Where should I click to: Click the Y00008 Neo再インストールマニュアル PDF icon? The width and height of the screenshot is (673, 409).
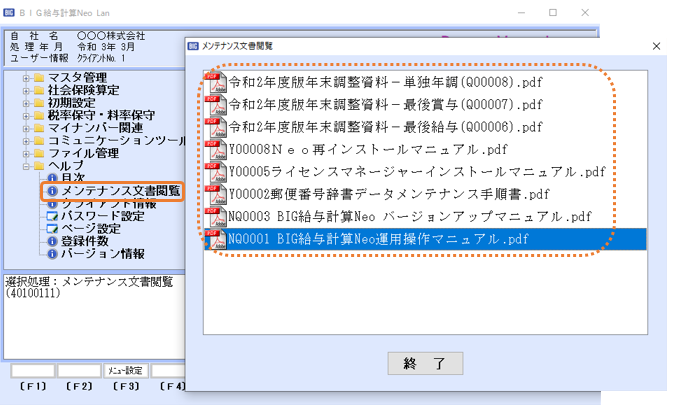tap(214, 150)
